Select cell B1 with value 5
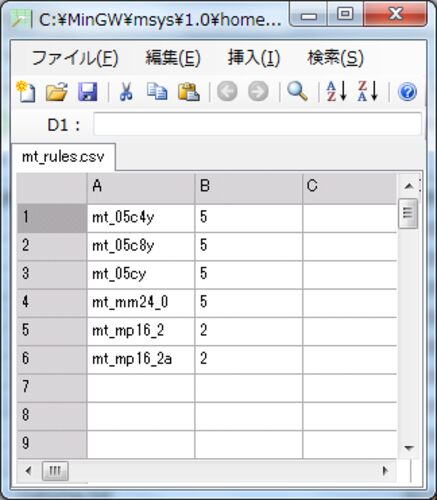Screen dimensions: 437x500 click(249, 218)
